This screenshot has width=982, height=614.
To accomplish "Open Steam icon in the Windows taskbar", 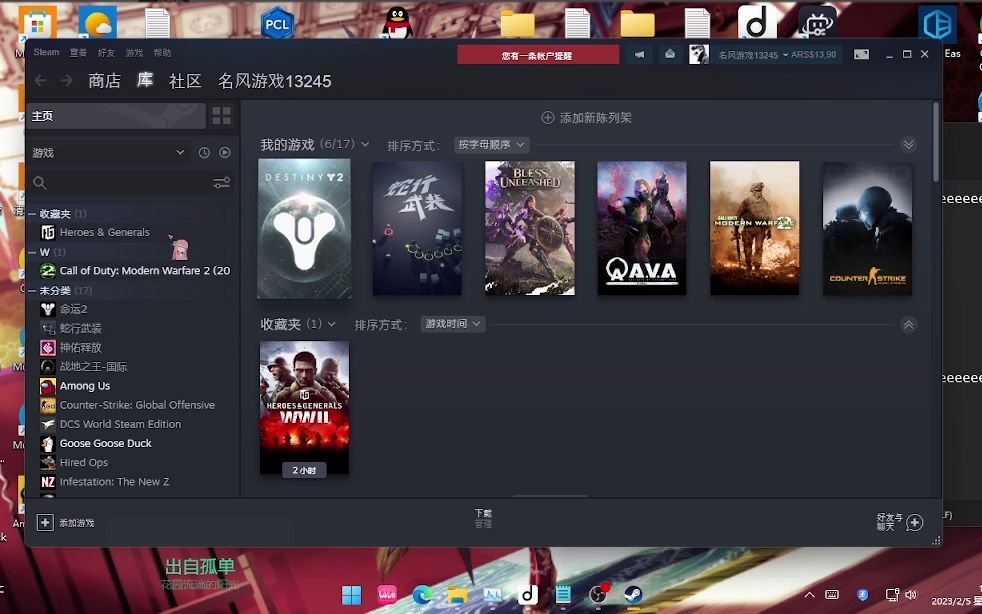I will click(x=634, y=594).
